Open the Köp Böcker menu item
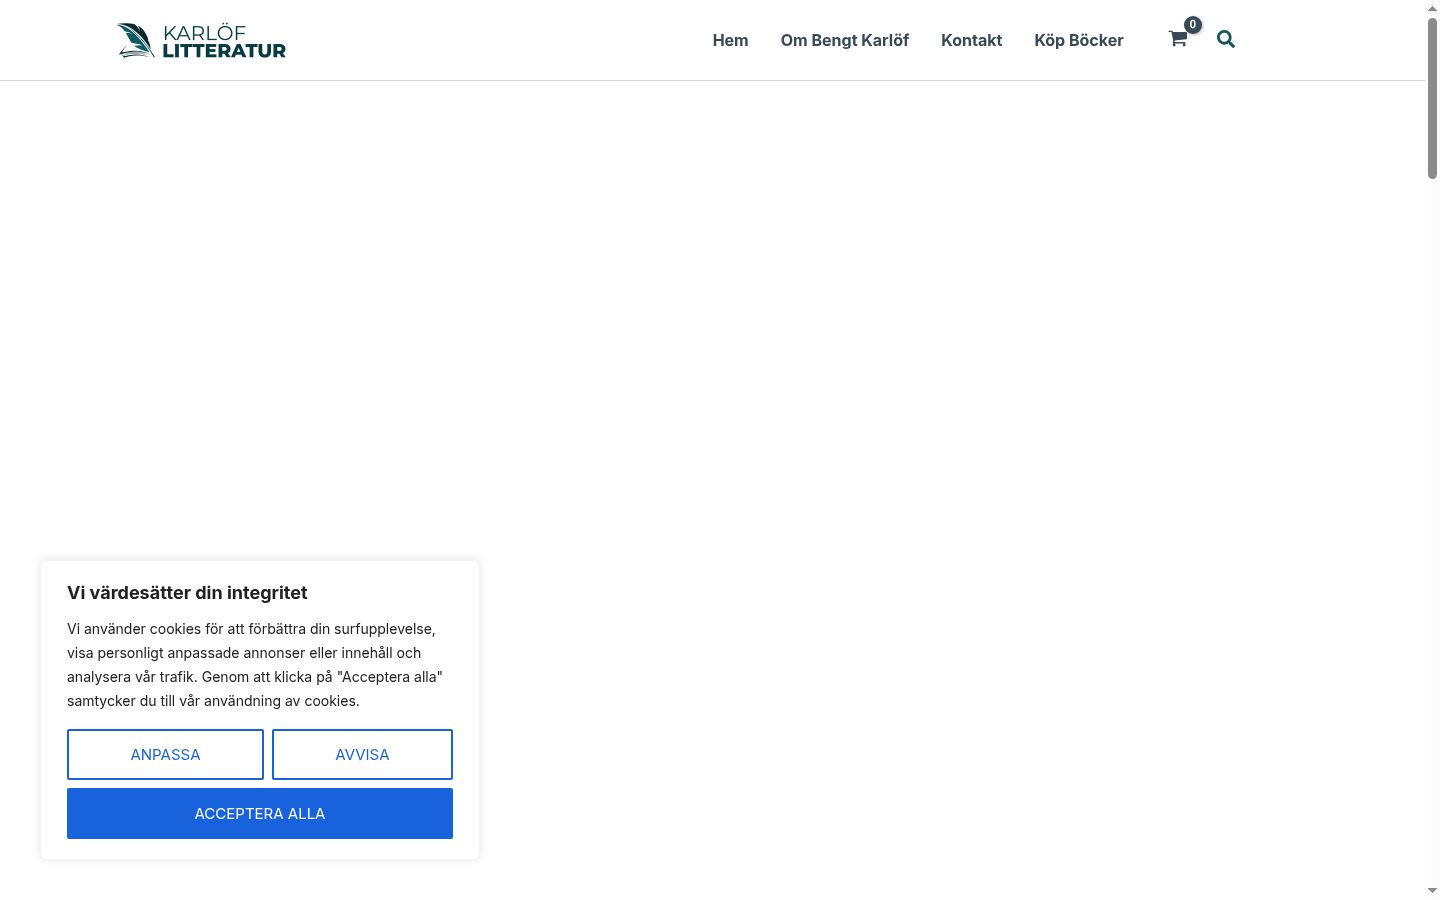1440x900 pixels. (x=1079, y=40)
